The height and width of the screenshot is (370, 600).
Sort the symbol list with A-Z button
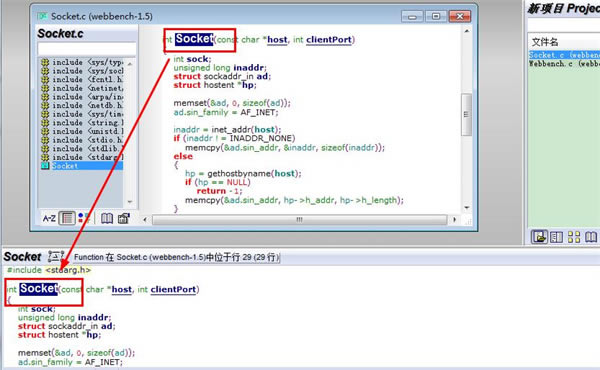(x=49, y=218)
